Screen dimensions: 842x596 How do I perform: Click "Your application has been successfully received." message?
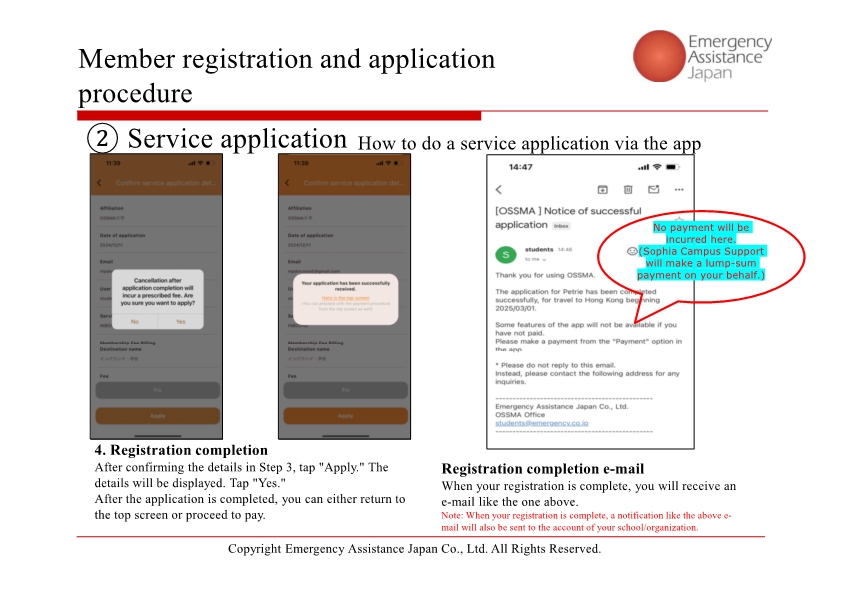coord(345,286)
